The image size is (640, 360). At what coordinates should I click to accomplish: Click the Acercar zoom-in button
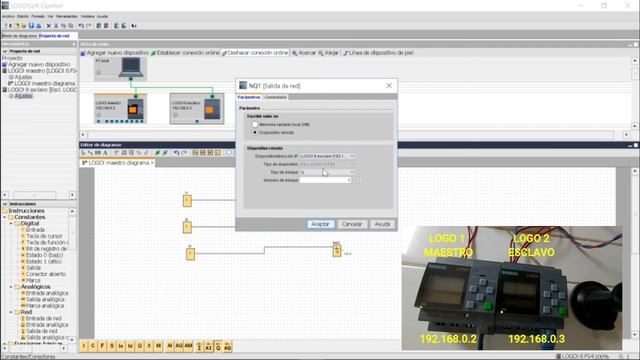coord(304,53)
